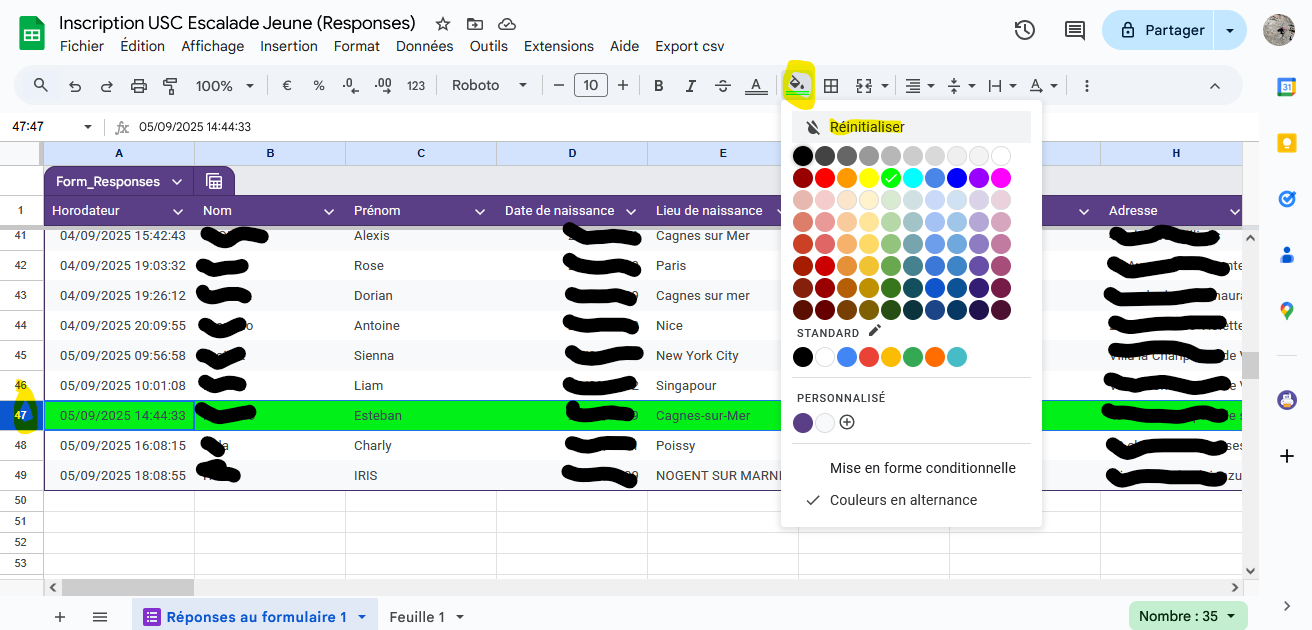Open the Données menu
The height and width of the screenshot is (630, 1312).
pyautogui.click(x=424, y=46)
